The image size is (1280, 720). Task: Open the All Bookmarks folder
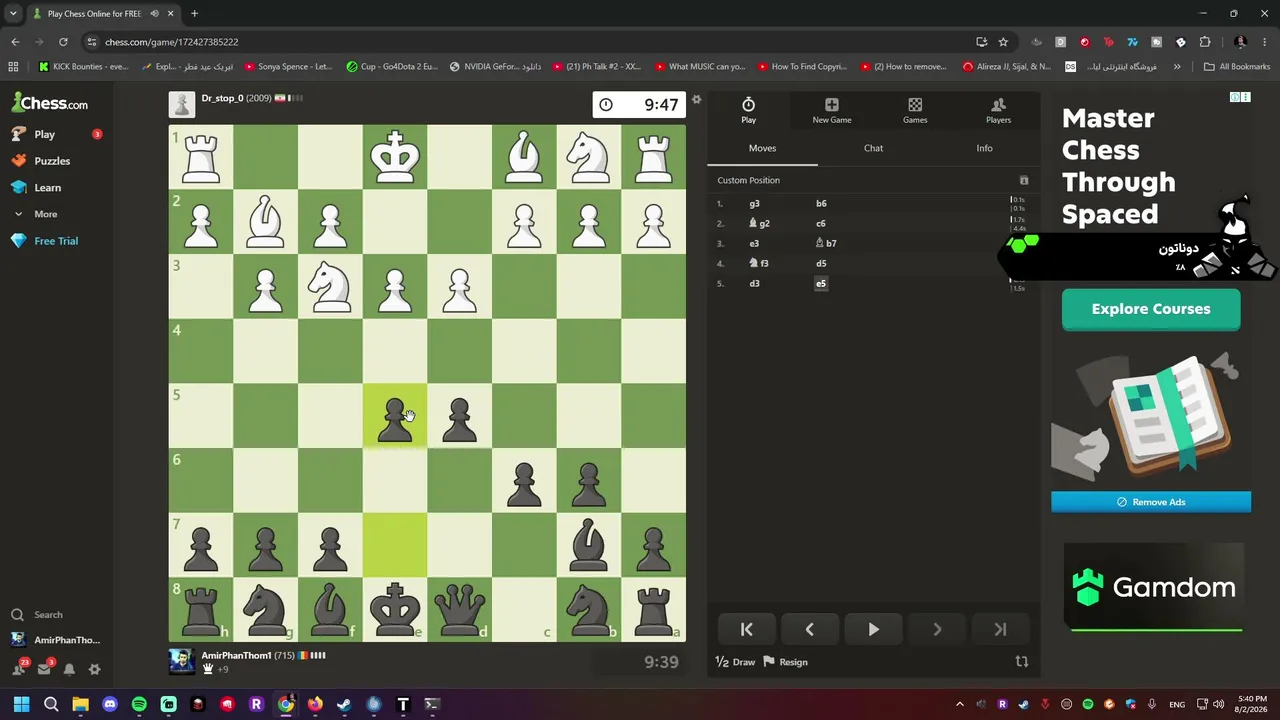[x=1237, y=67]
